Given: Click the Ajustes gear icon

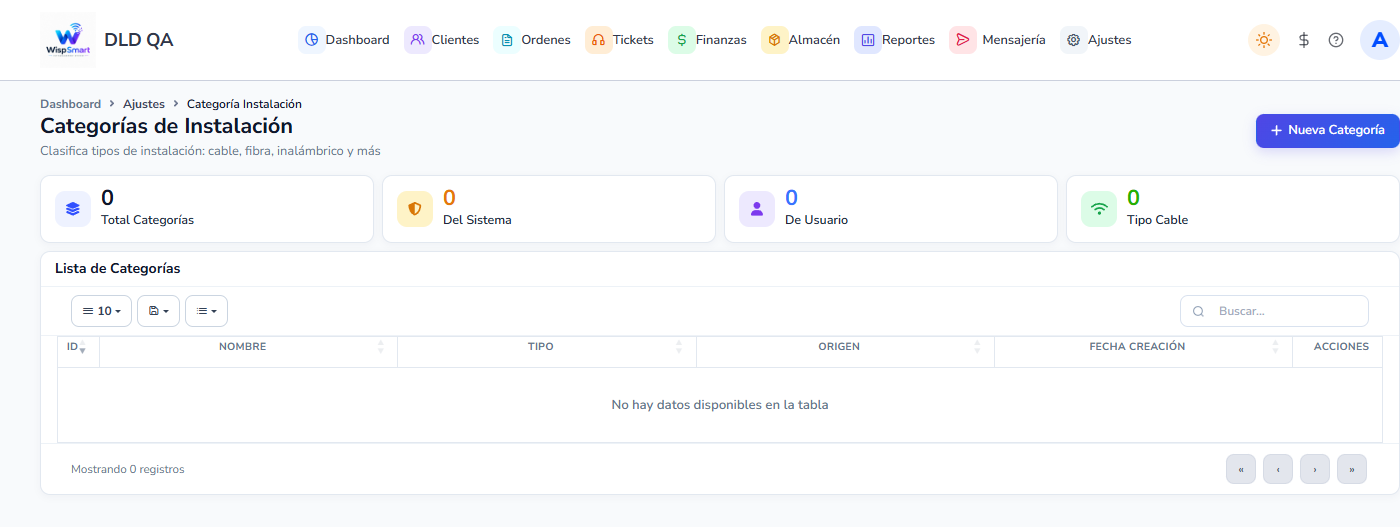Looking at the screenshot, I should coord(1074,40).
